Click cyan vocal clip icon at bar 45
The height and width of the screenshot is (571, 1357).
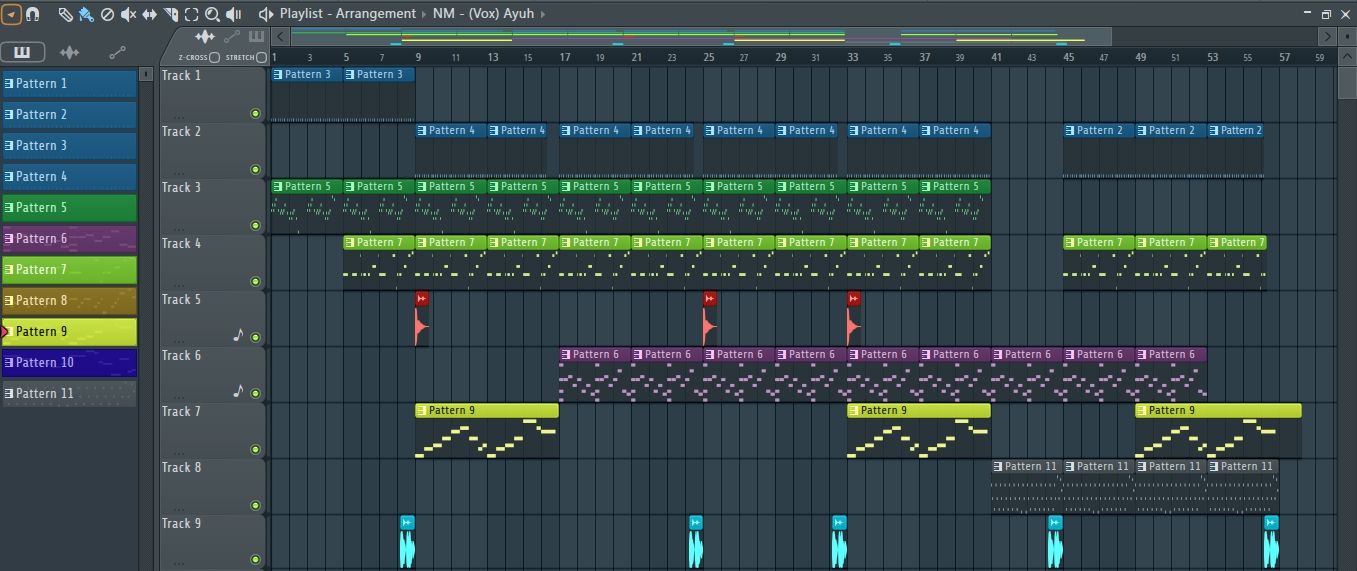[1054, 523]
